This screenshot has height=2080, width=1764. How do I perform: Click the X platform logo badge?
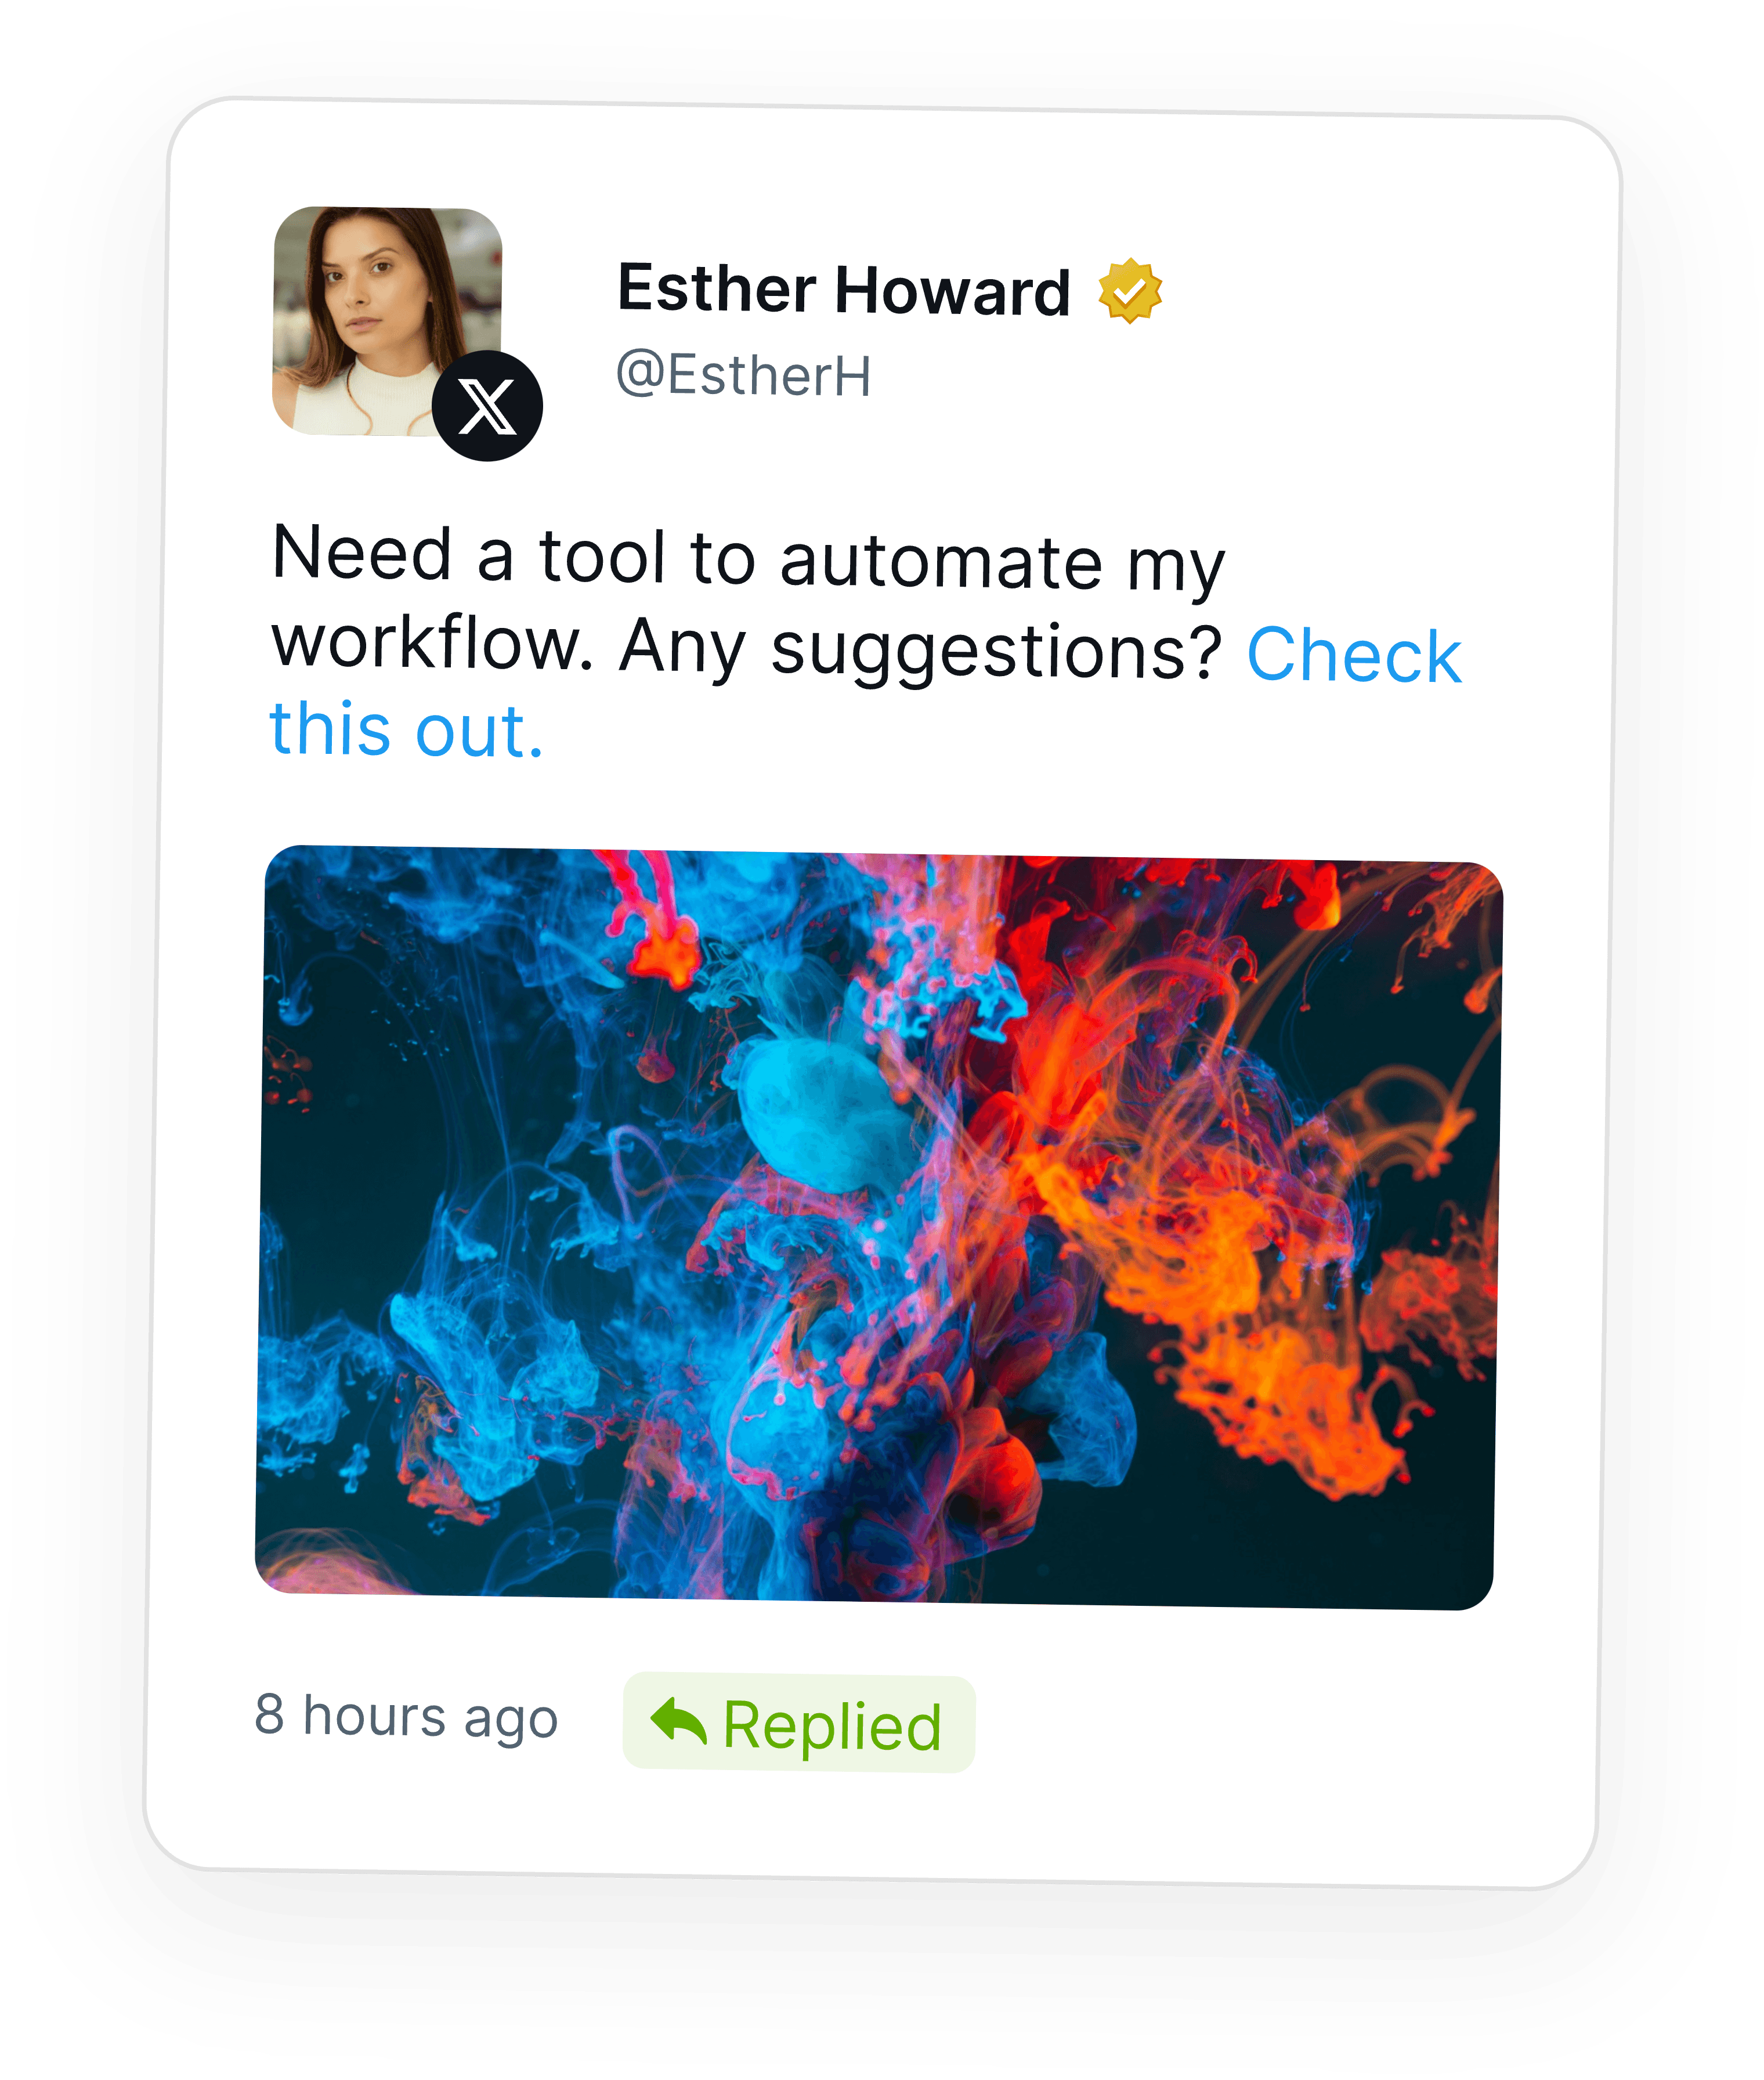click(x=487, y=406)
